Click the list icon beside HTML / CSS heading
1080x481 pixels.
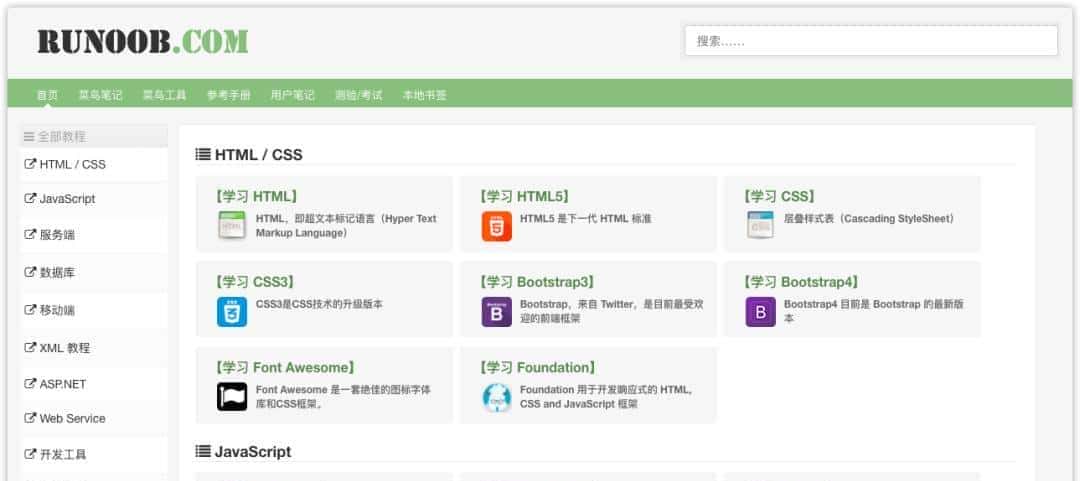point(203,154)
